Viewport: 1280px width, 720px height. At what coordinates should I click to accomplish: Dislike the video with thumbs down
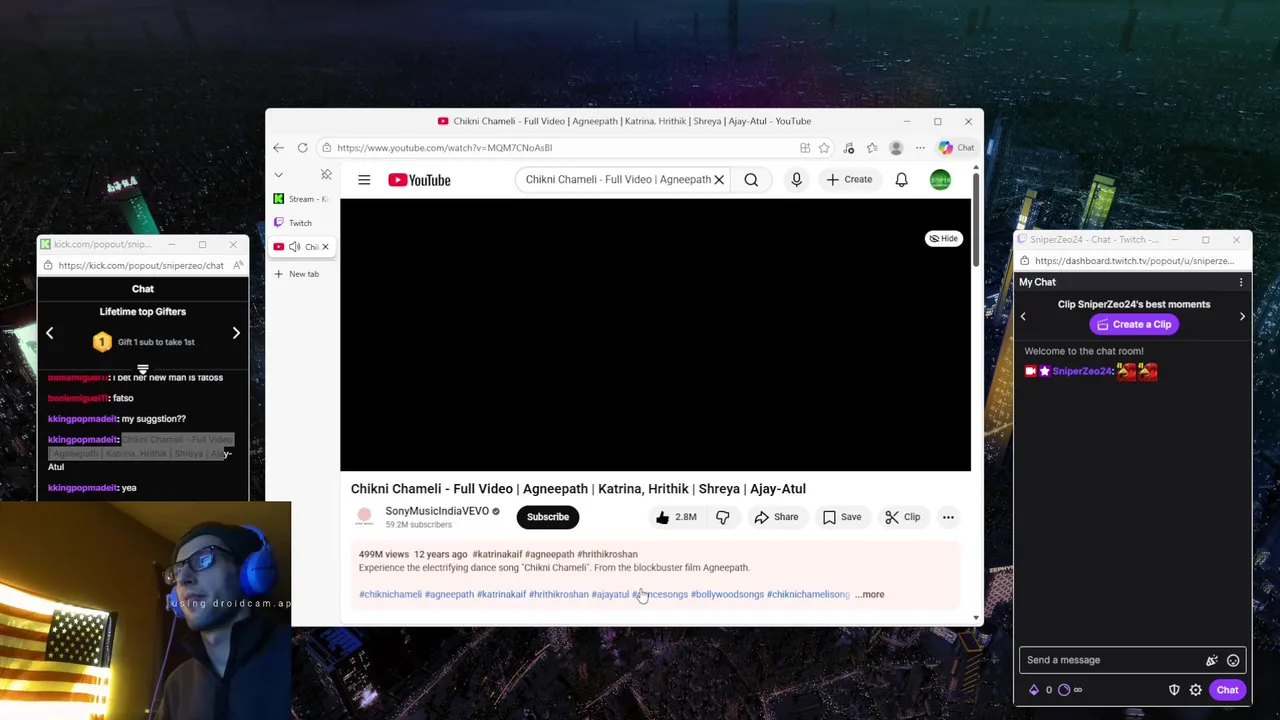(x=722, y=517)
